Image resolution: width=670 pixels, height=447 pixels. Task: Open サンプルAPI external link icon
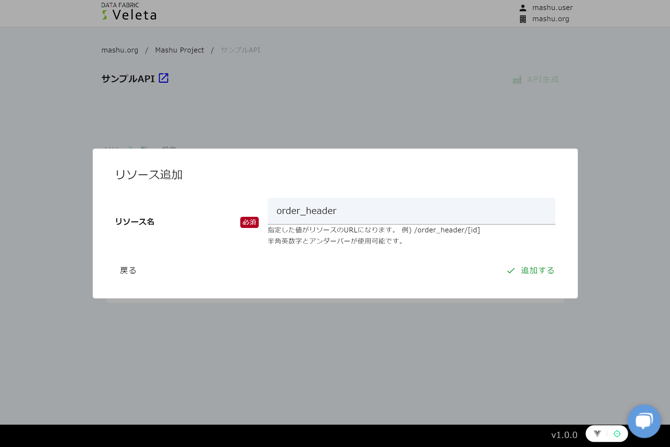pyautogui.click(x=164, y=78)
